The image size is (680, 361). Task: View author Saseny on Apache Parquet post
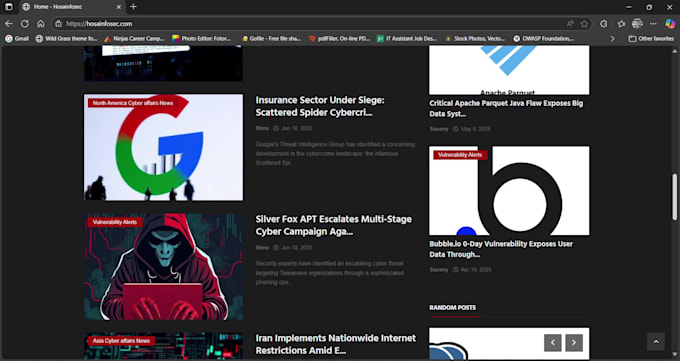[439, 129]
